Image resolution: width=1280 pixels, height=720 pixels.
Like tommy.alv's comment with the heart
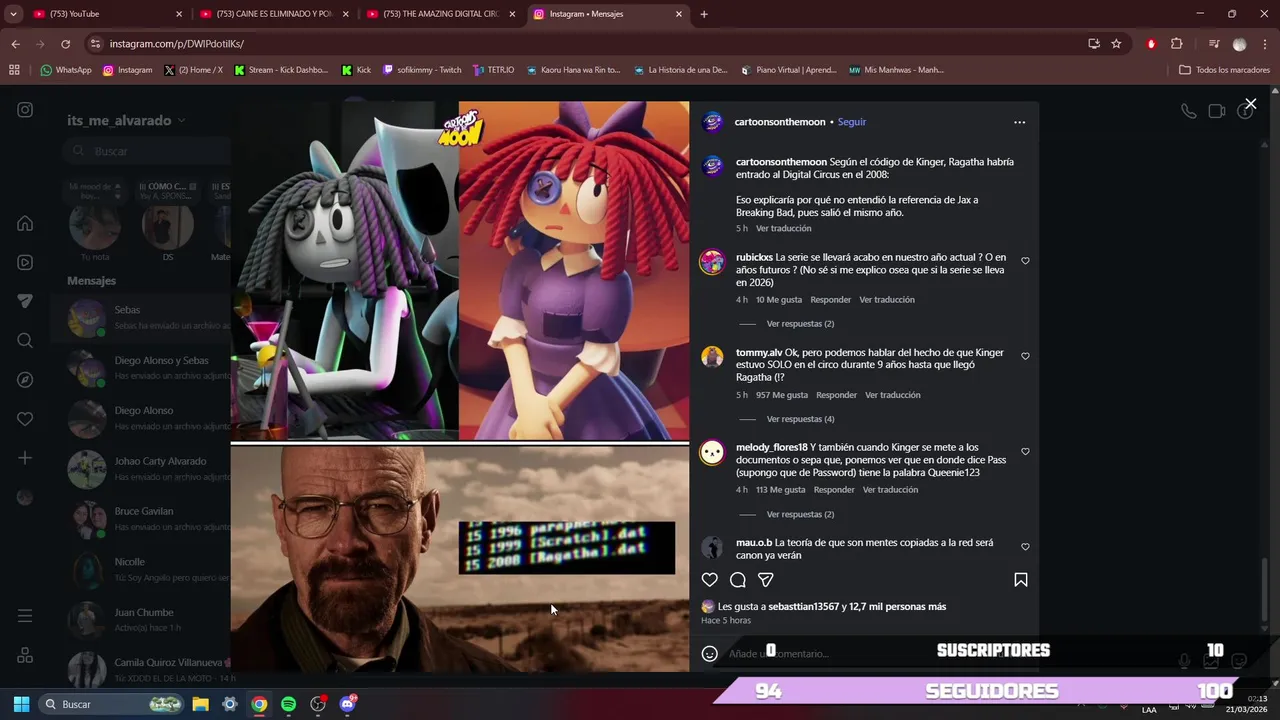point(1025,356)
